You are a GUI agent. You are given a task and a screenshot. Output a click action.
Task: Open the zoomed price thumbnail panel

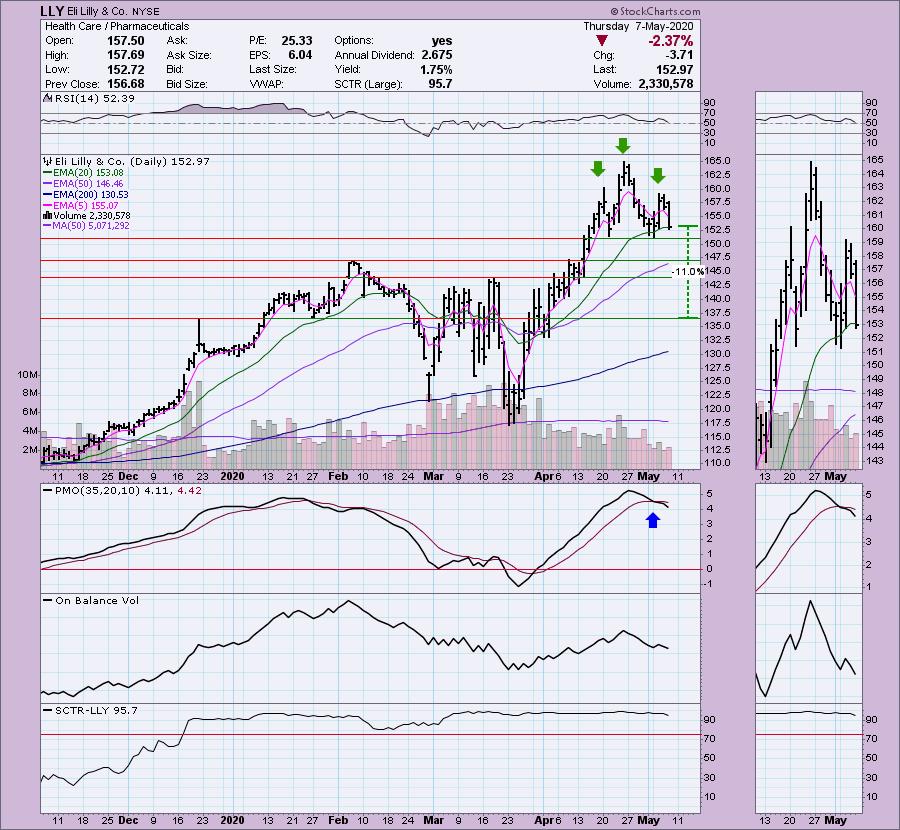pyautogui.click(x=809, y=312)
